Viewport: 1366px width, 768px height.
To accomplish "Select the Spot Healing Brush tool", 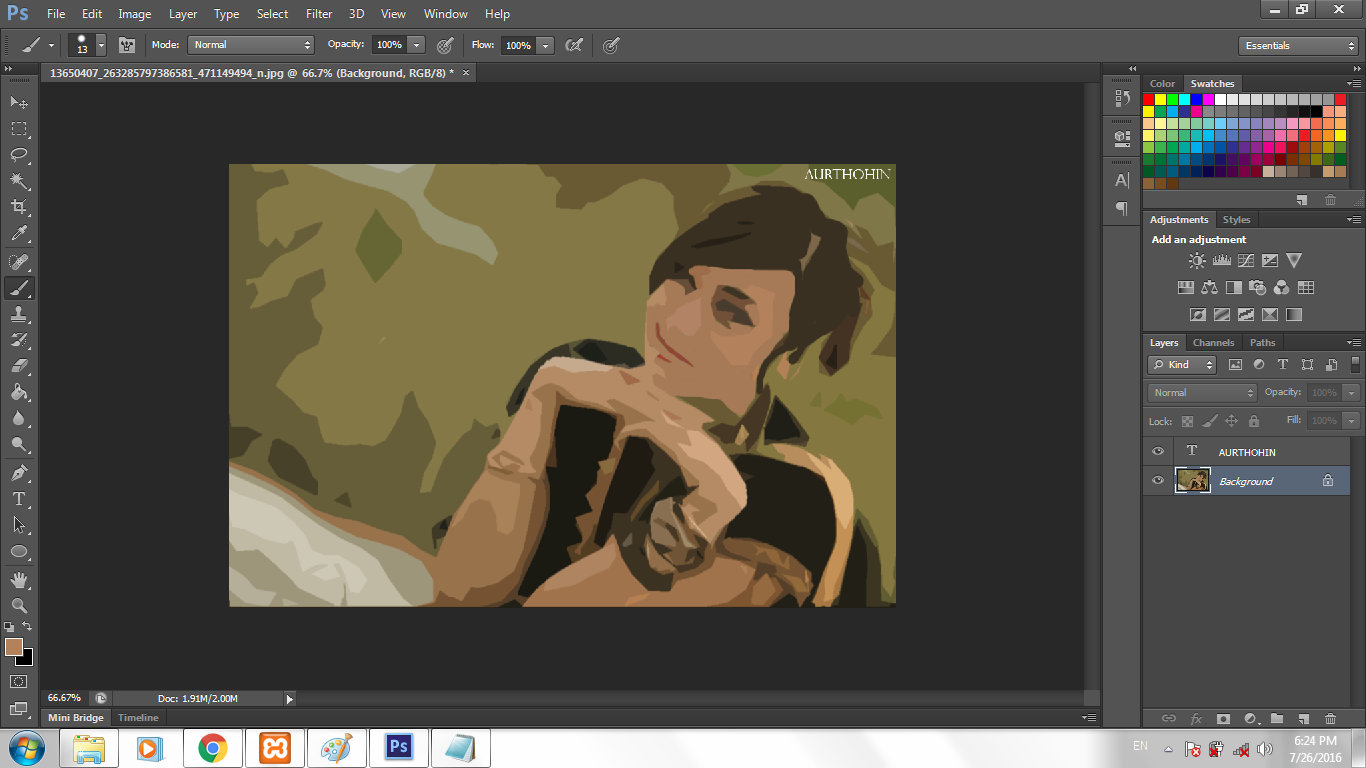I will [19, 262].
